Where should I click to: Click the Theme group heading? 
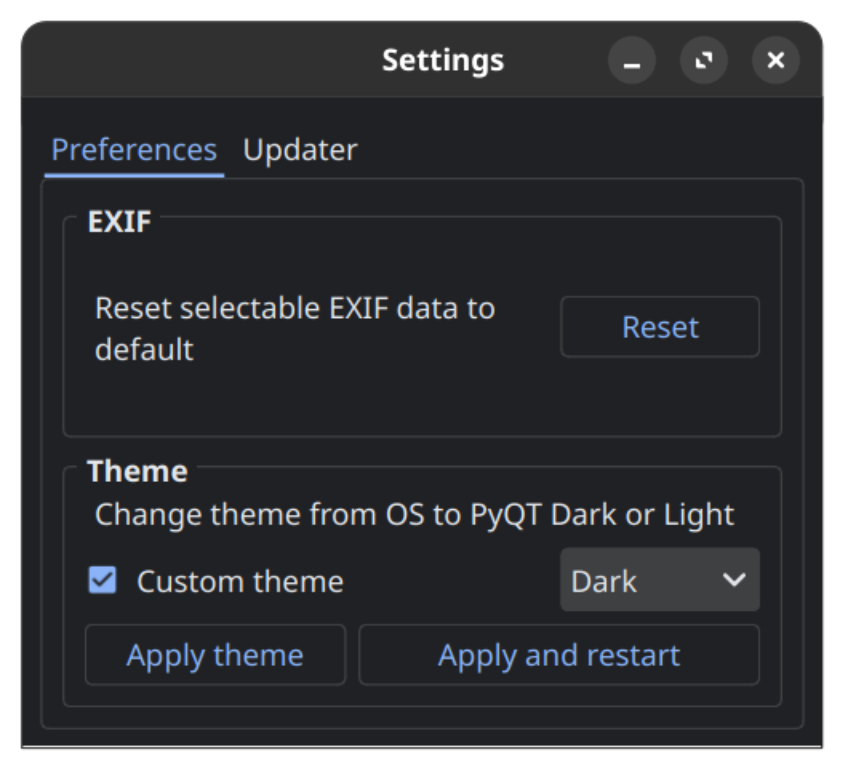[x=137, y=471]
